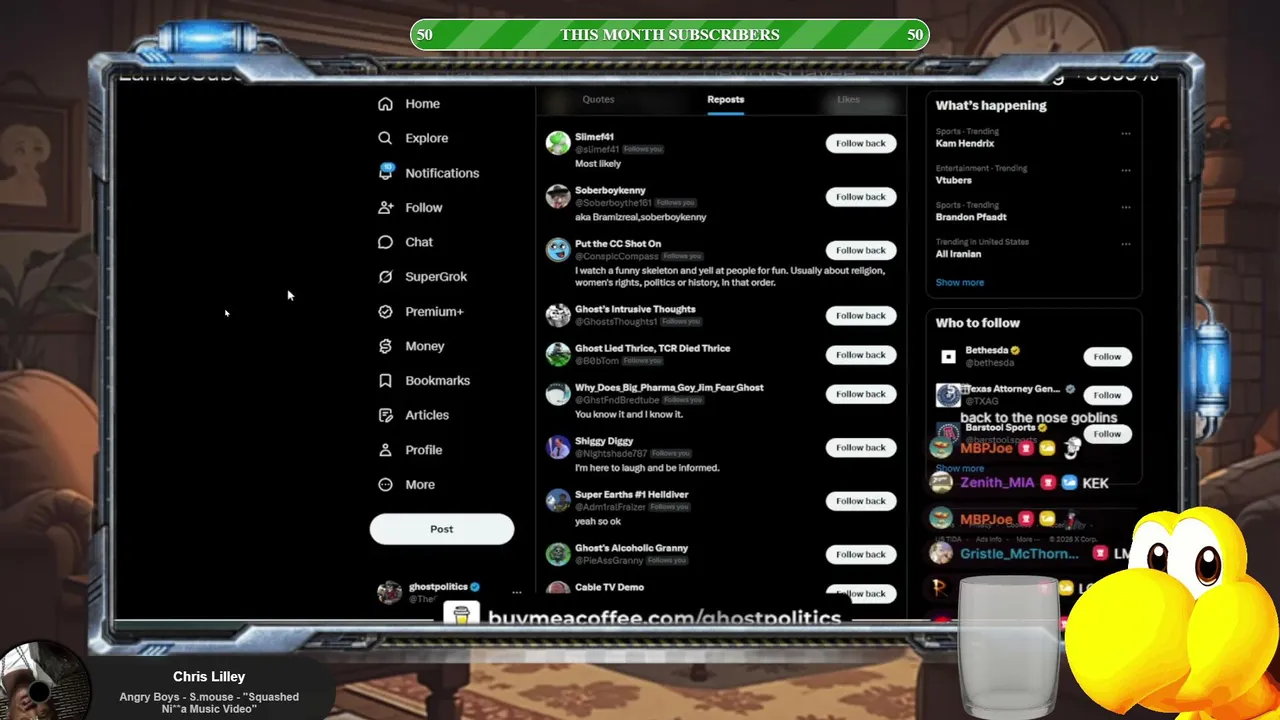Click the bio "You know it and I know it."
This screenshot has width=1280, height=720.
pyautogui.click(x=629, y=415)
